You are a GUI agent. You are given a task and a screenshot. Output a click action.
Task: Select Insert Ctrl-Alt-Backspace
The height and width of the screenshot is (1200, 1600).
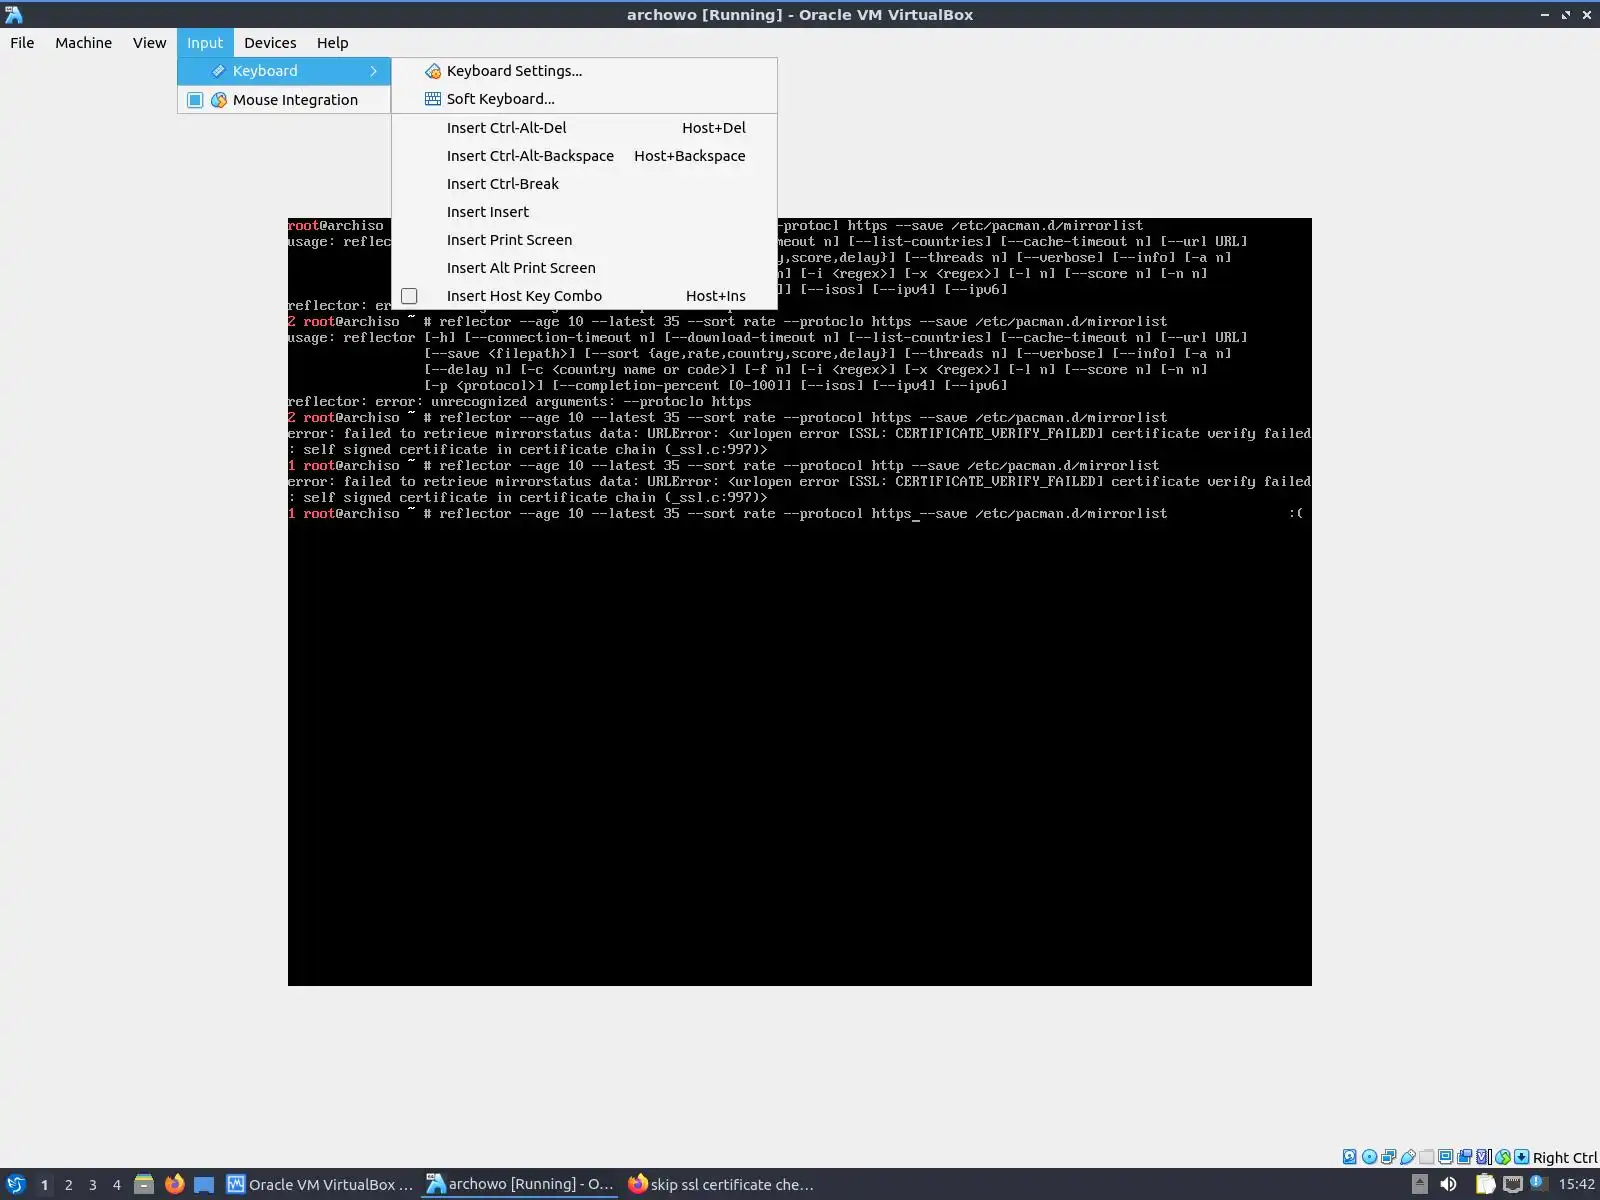point(584,156)
